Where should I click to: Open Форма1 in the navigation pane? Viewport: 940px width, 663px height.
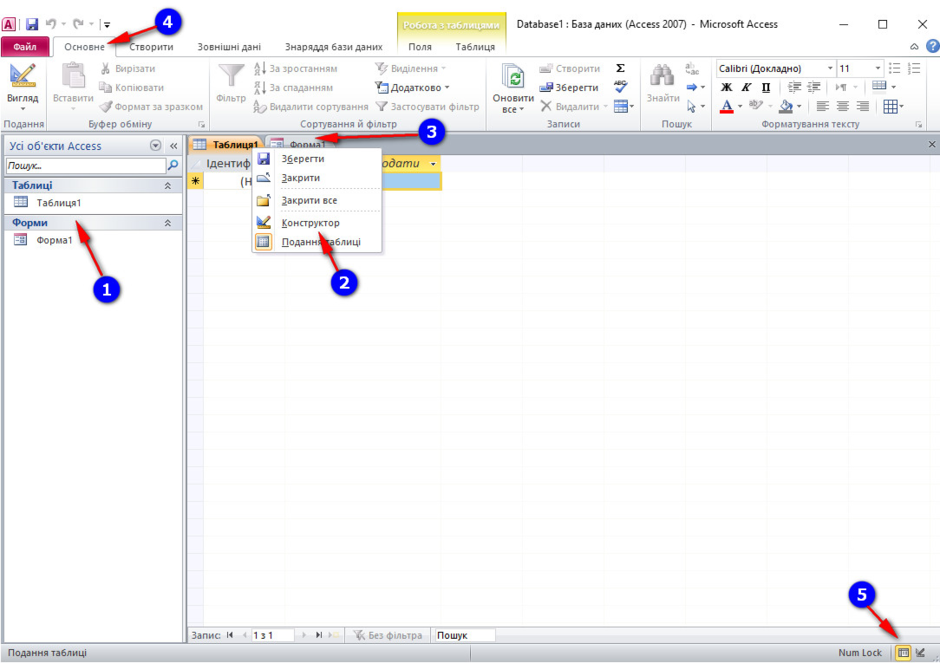[x=54, y=240]
